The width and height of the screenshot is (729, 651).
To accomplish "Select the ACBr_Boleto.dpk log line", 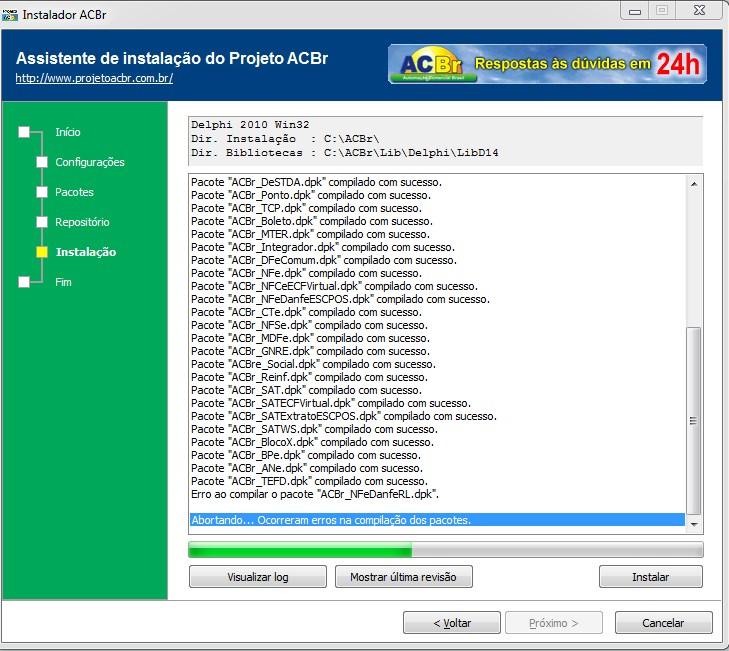I will point(311,221).
